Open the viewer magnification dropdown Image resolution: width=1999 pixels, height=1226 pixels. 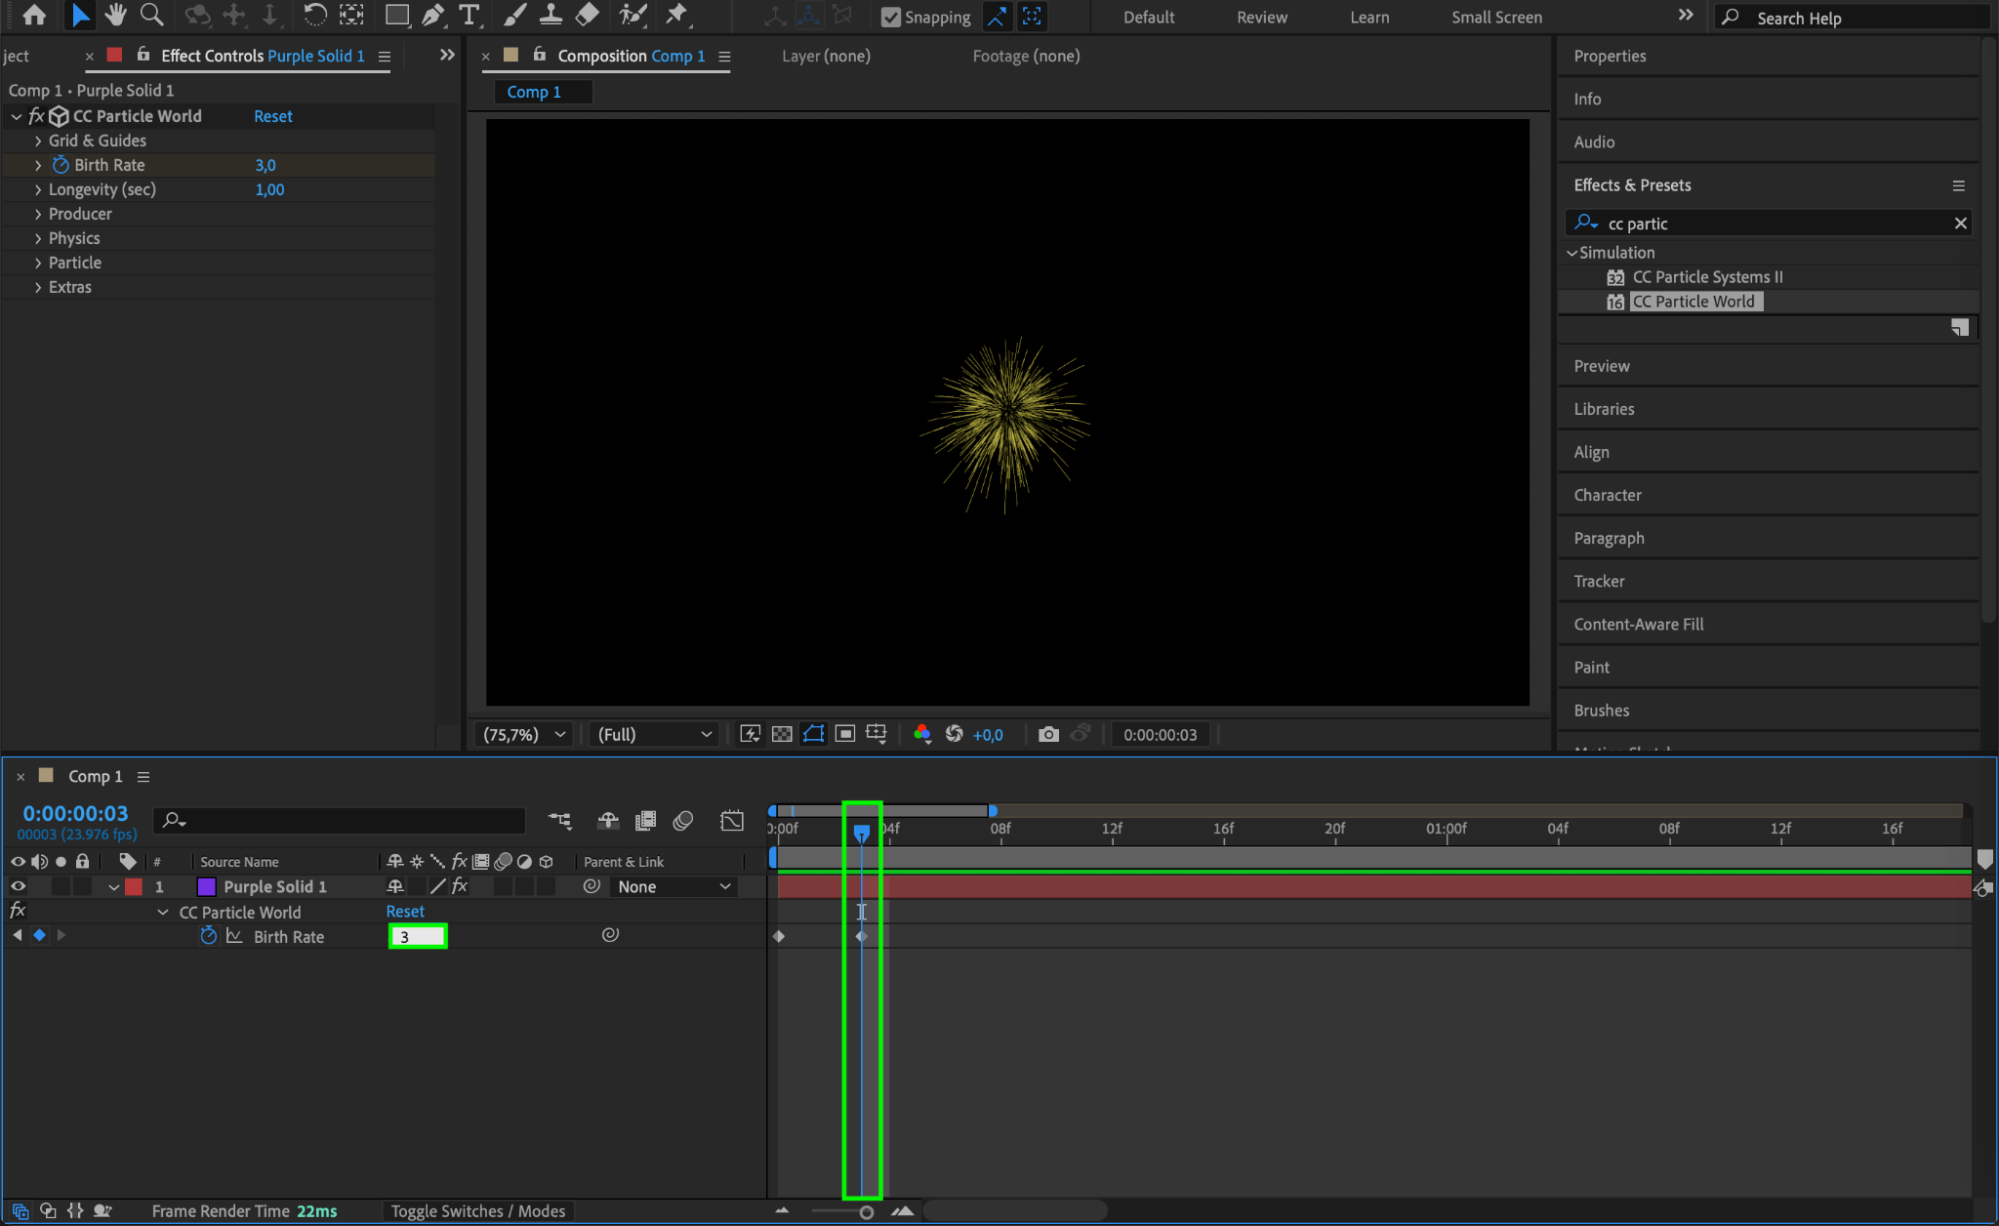coord(524,735)
